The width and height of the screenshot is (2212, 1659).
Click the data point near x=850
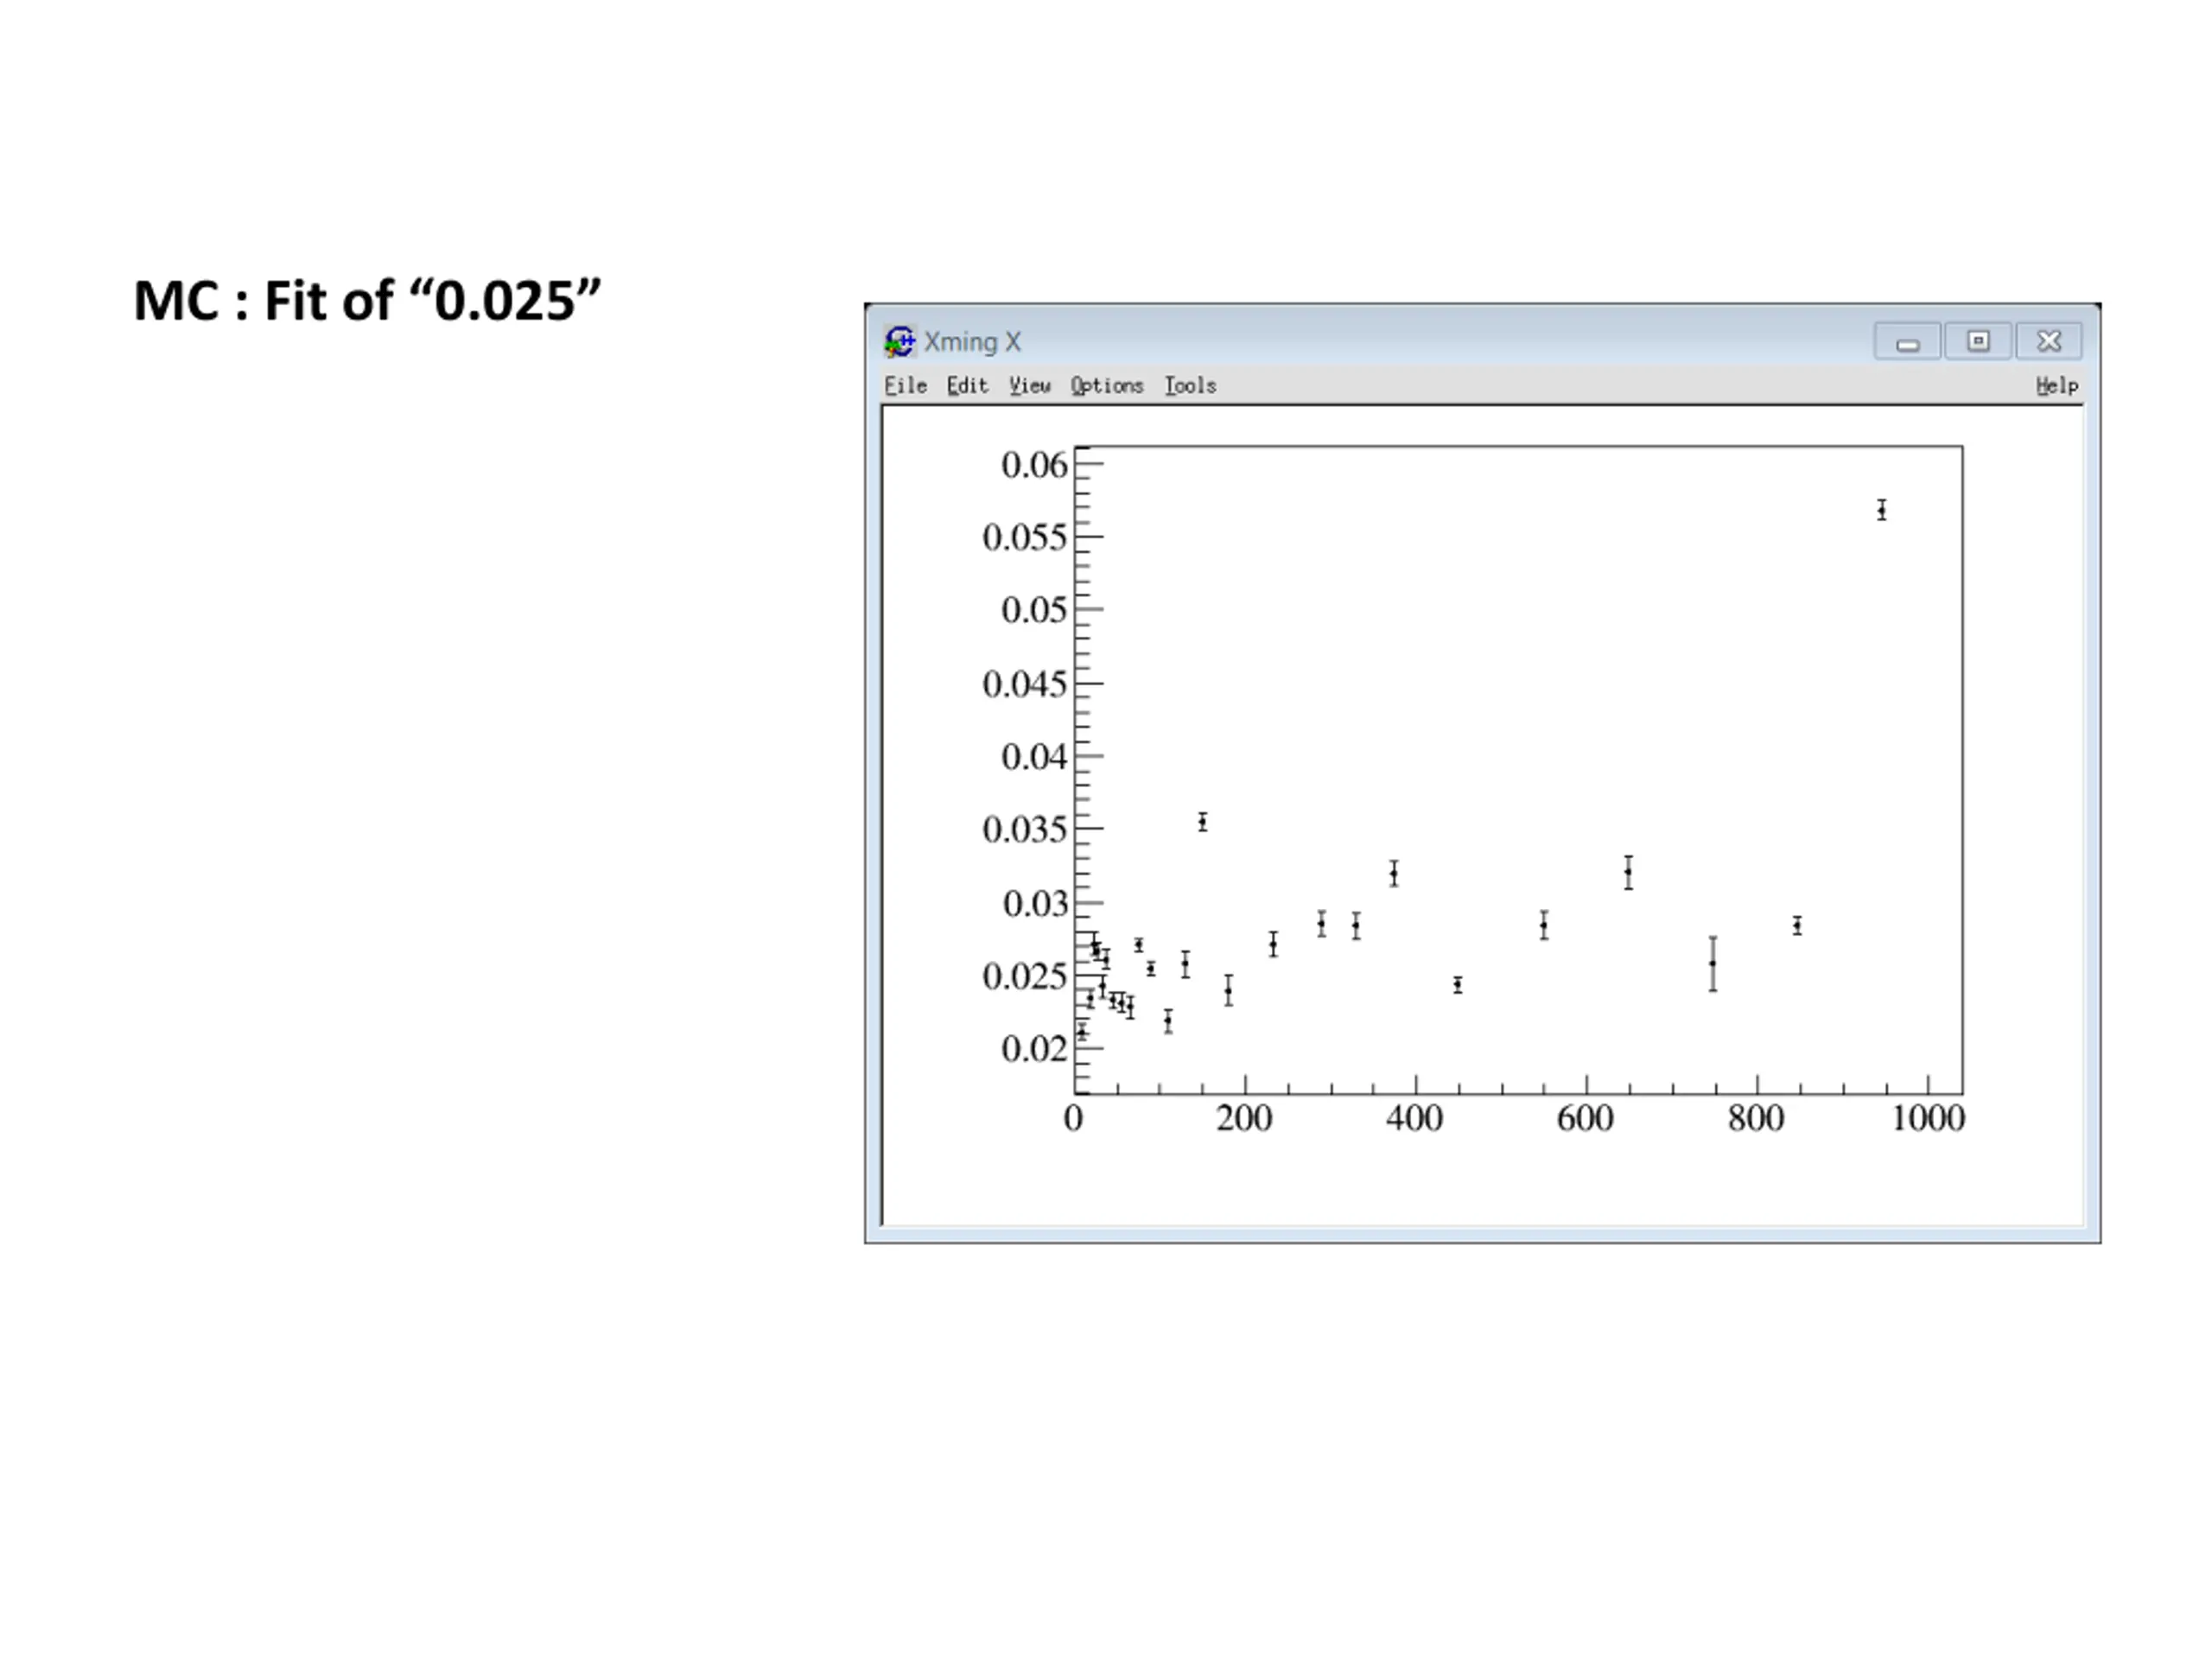pos(1797,926)
